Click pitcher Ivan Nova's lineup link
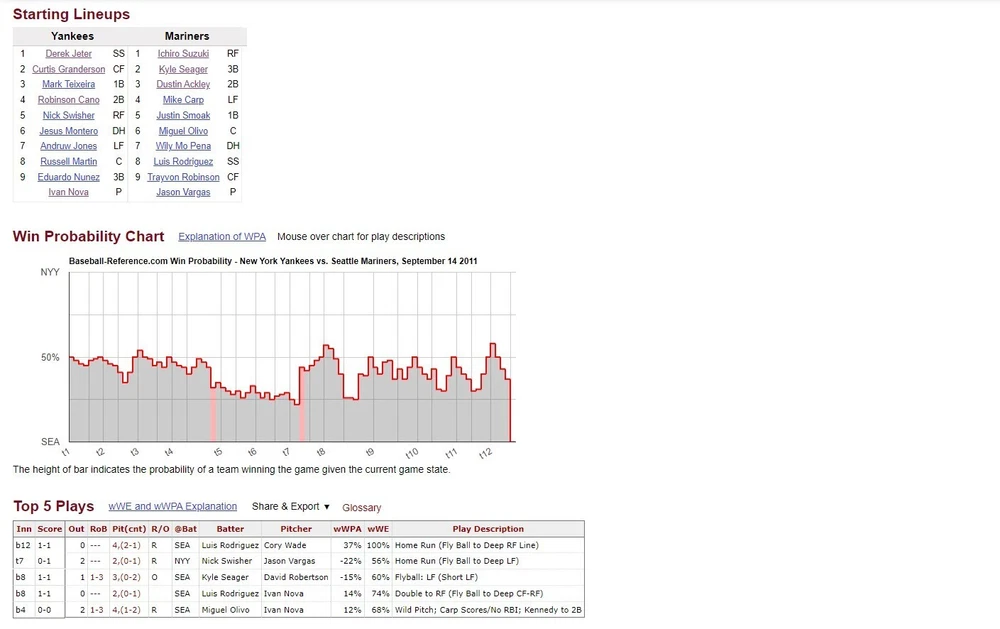The width and height of the screenshot is (1000, 629). pyautogui.click(x=68, y=192)
